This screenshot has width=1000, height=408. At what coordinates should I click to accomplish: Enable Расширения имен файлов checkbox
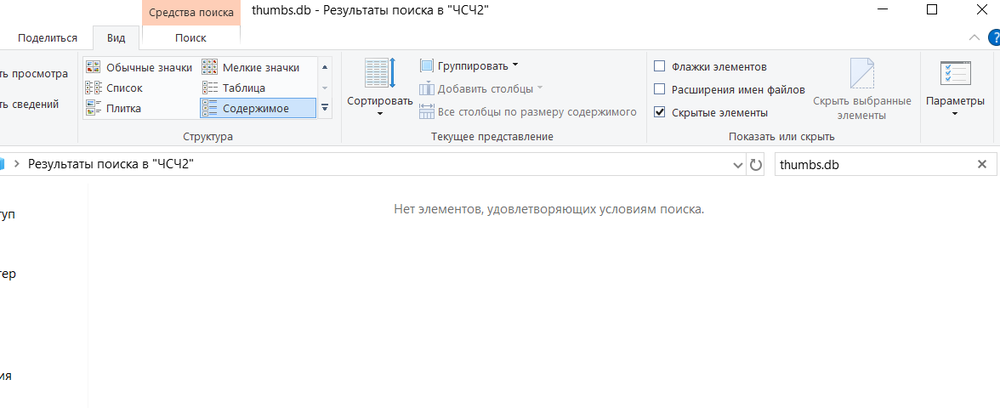(660, 89)
